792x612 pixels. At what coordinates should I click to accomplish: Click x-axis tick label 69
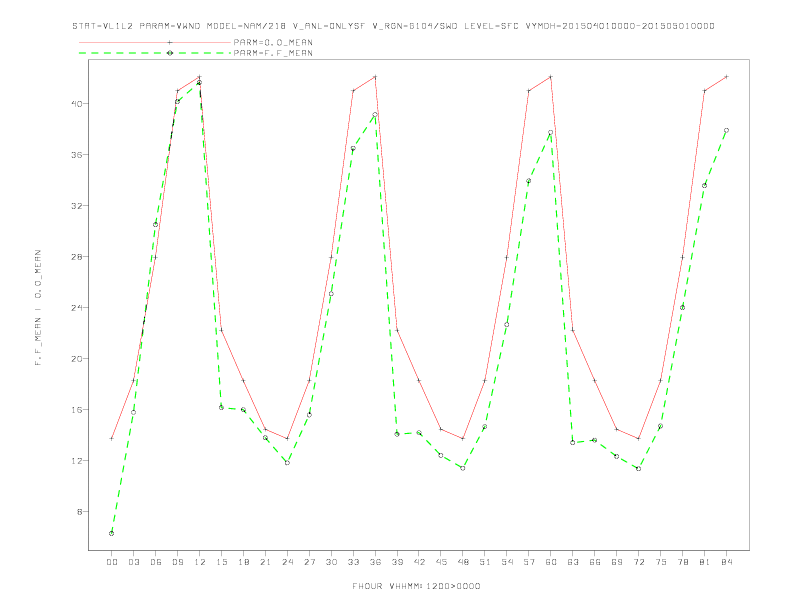[x=617, y=562]
